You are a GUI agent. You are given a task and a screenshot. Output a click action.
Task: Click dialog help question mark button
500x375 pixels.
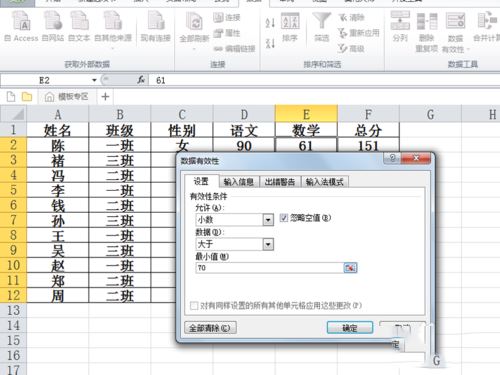coord(392,158)
